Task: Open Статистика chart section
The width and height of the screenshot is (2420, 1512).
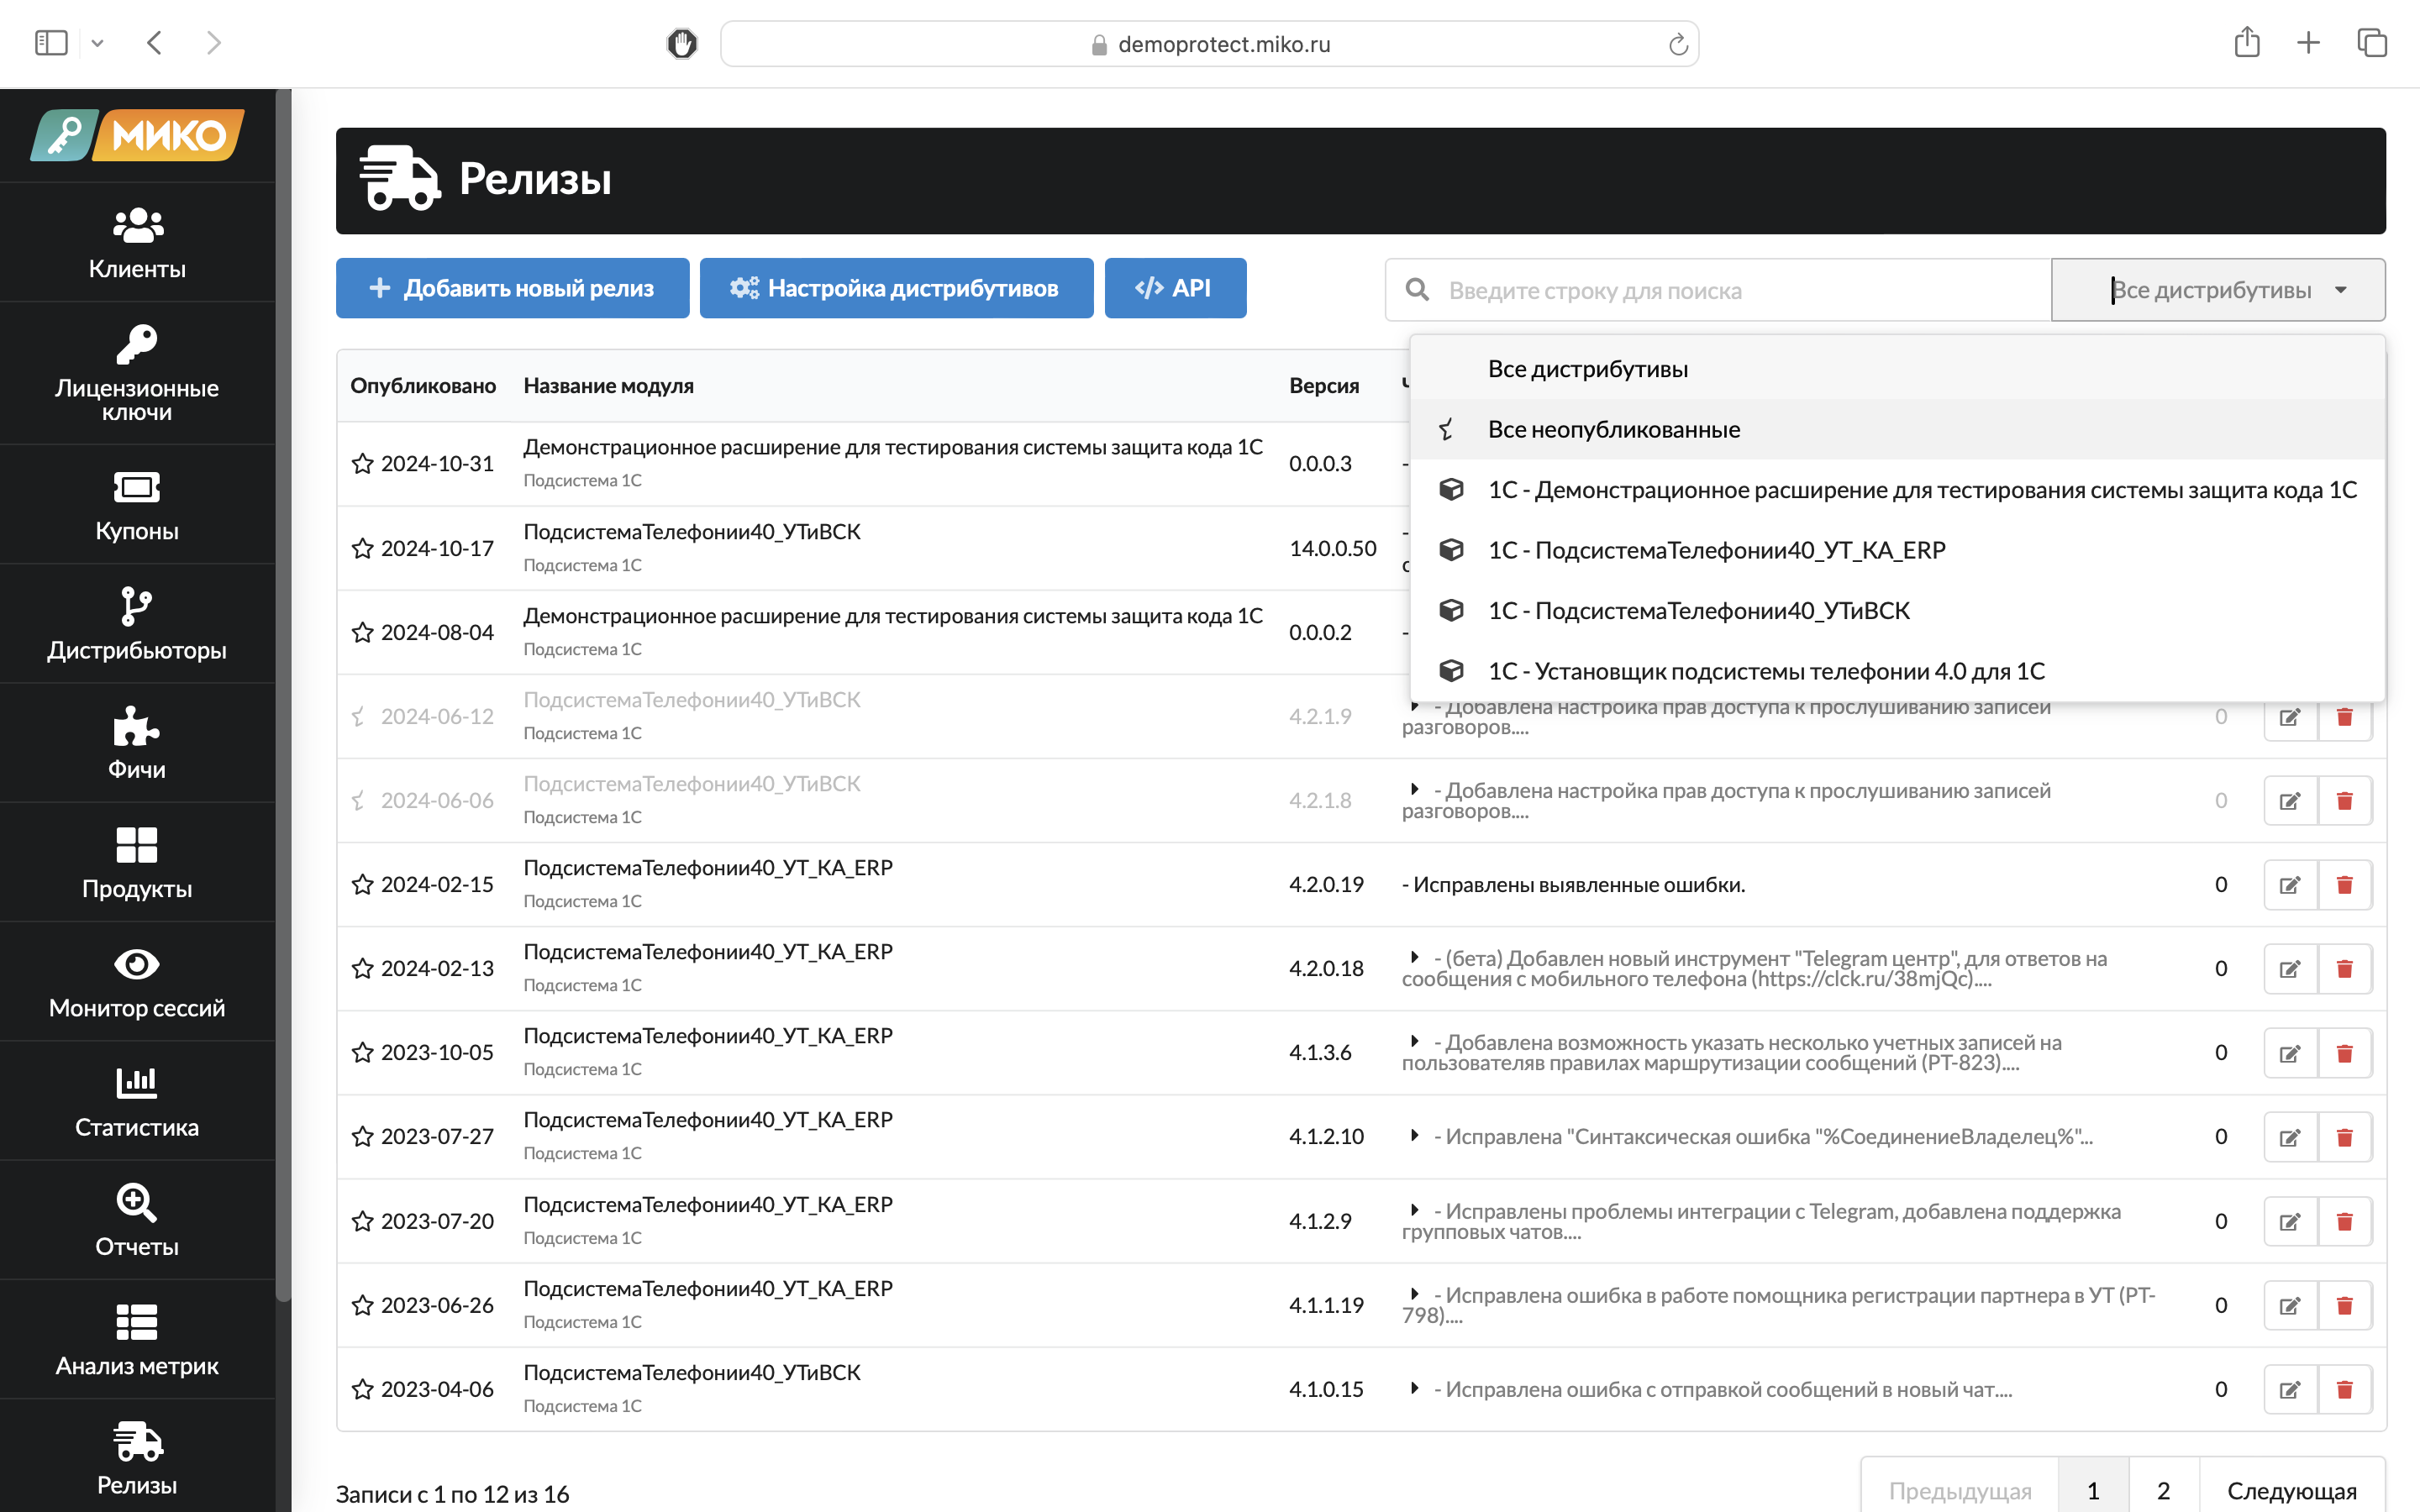Action: (137, 1101)
